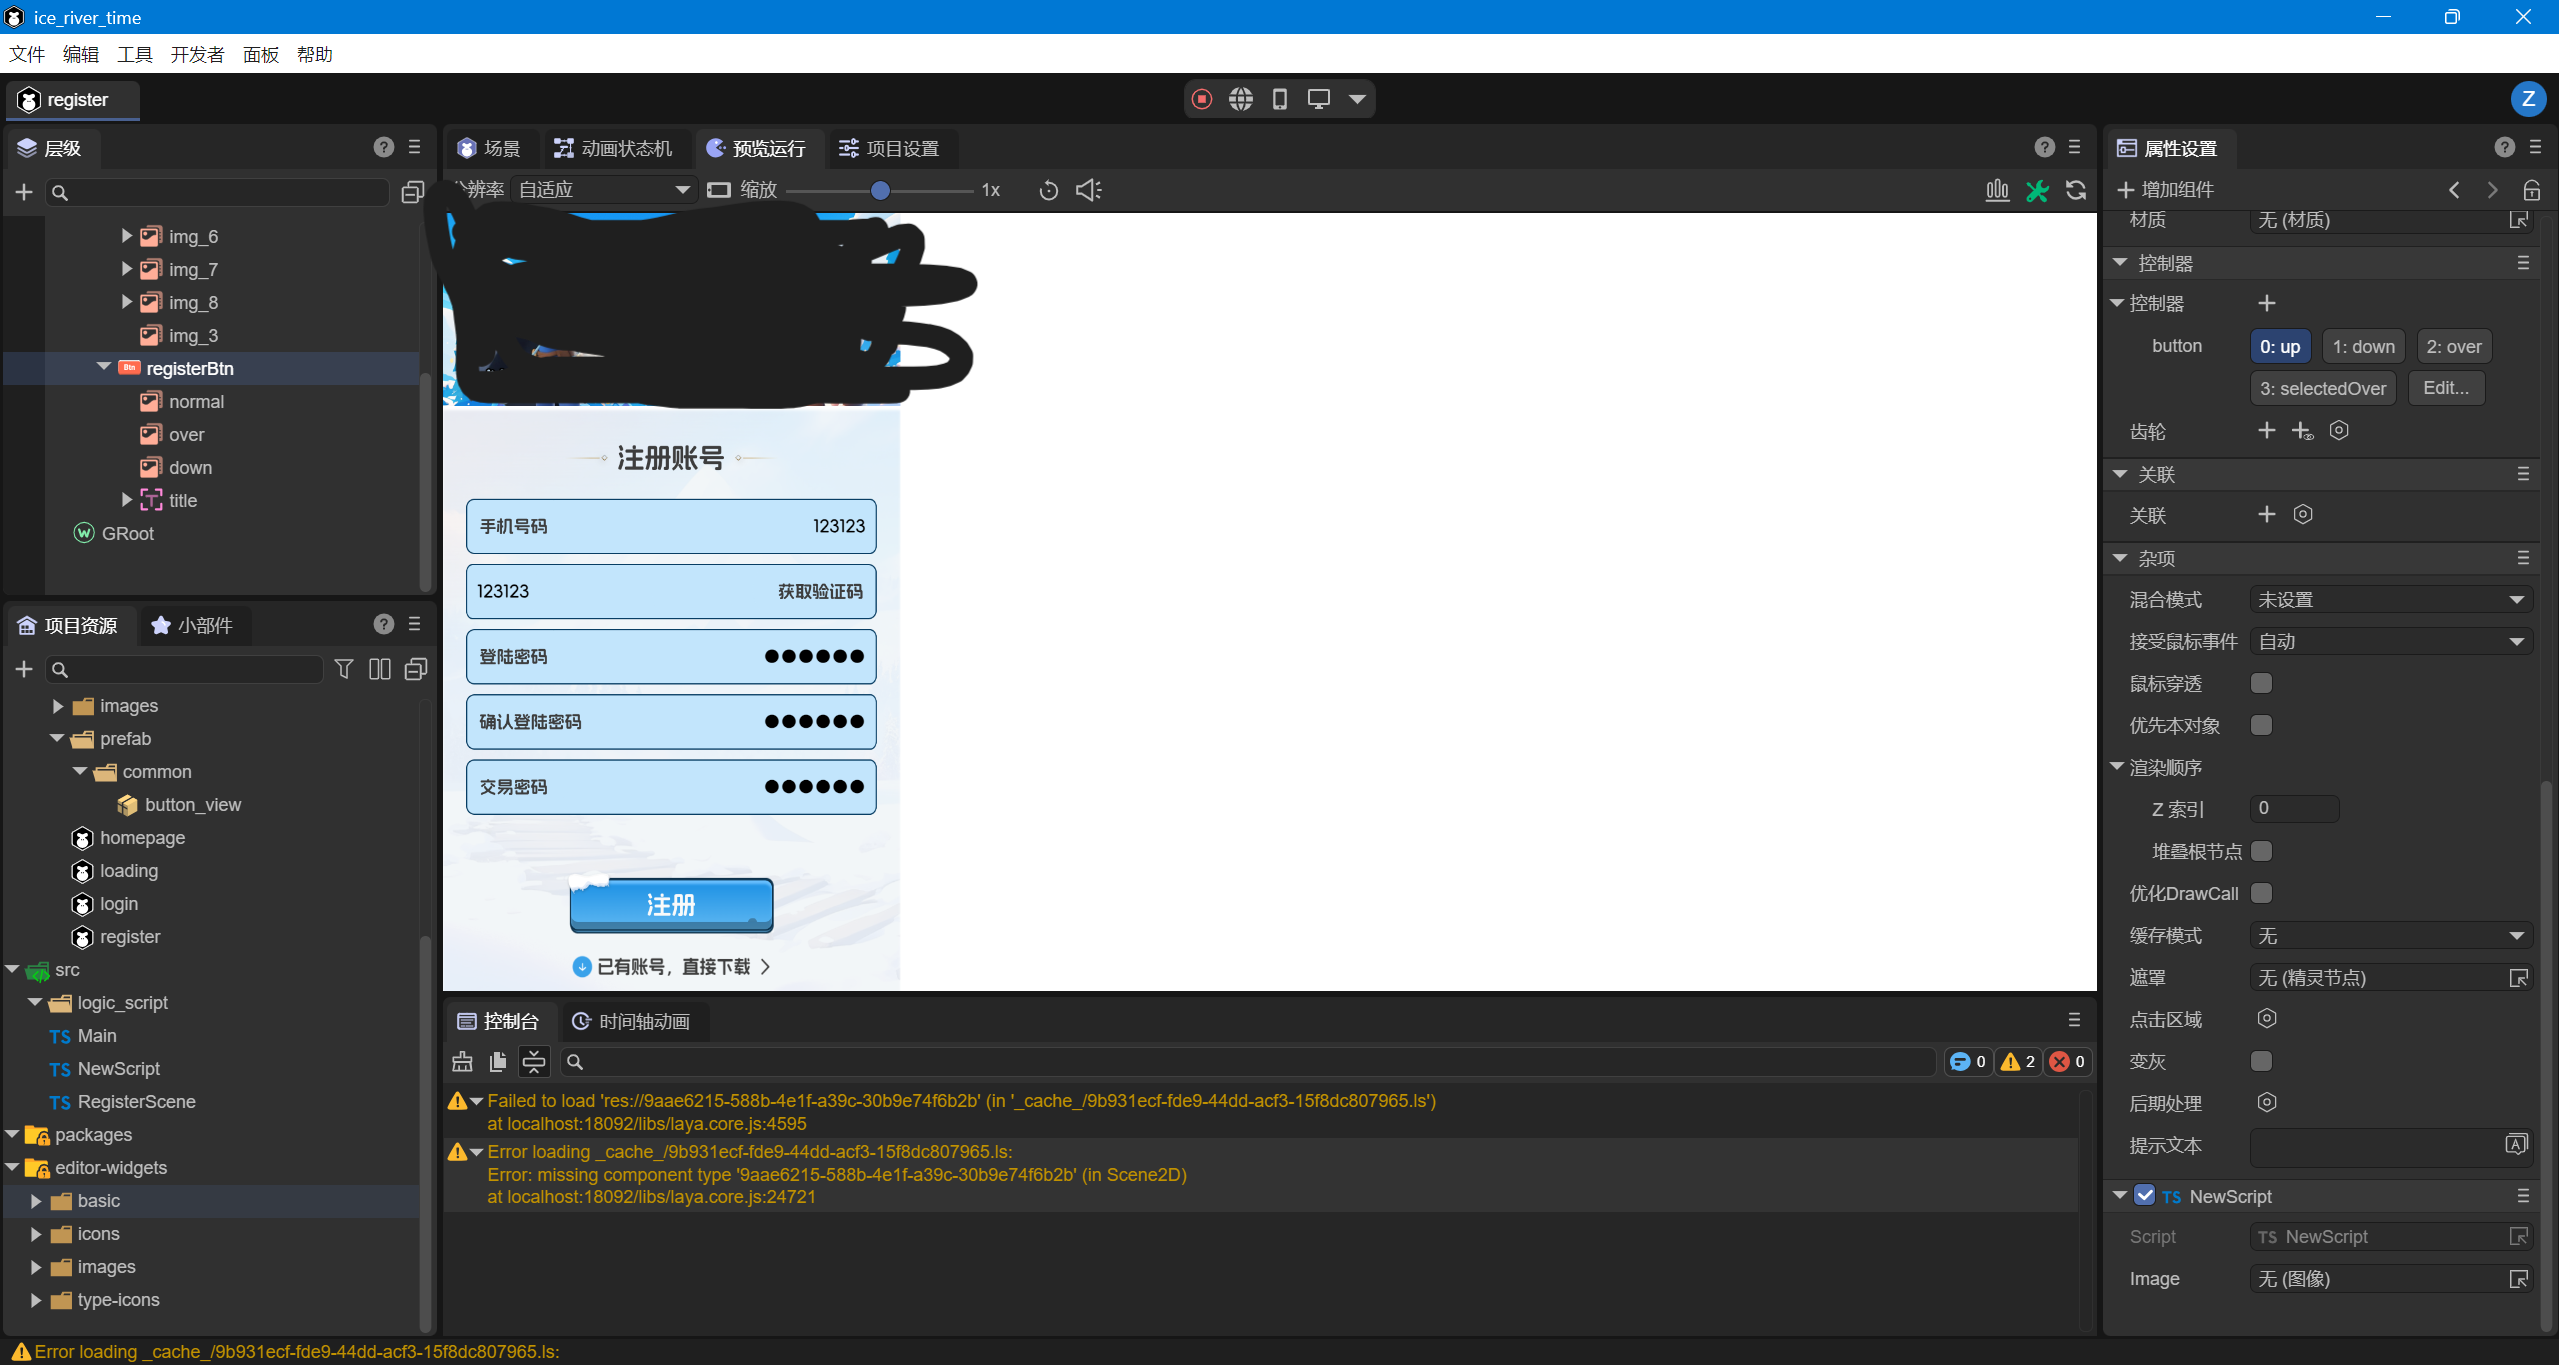
Task: Click lock icon in properties panel
Action: [2531, 190]
